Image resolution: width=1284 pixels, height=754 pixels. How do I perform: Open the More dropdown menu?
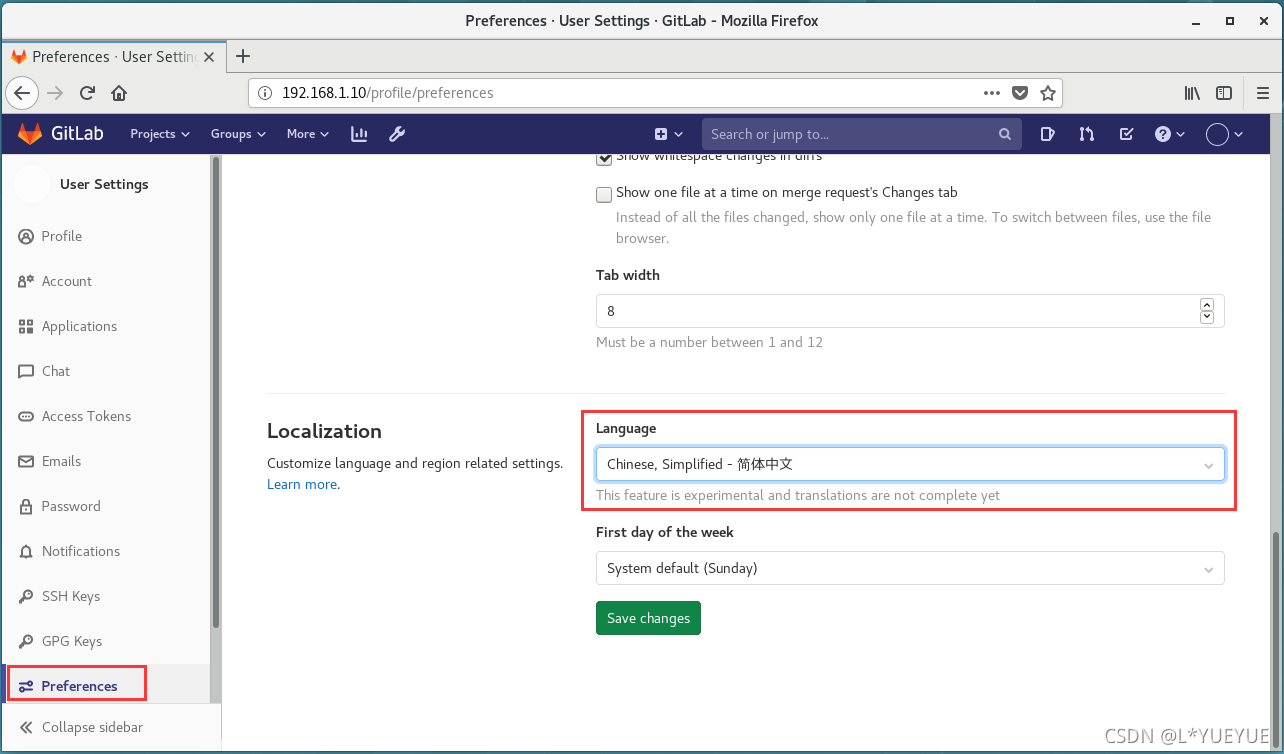308,134
